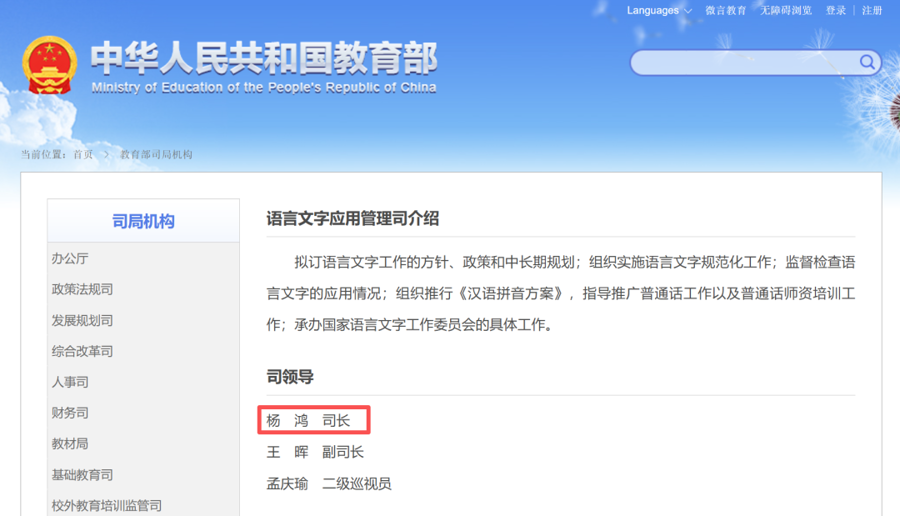Open the 微言教育 link

[x=725, y=10]
